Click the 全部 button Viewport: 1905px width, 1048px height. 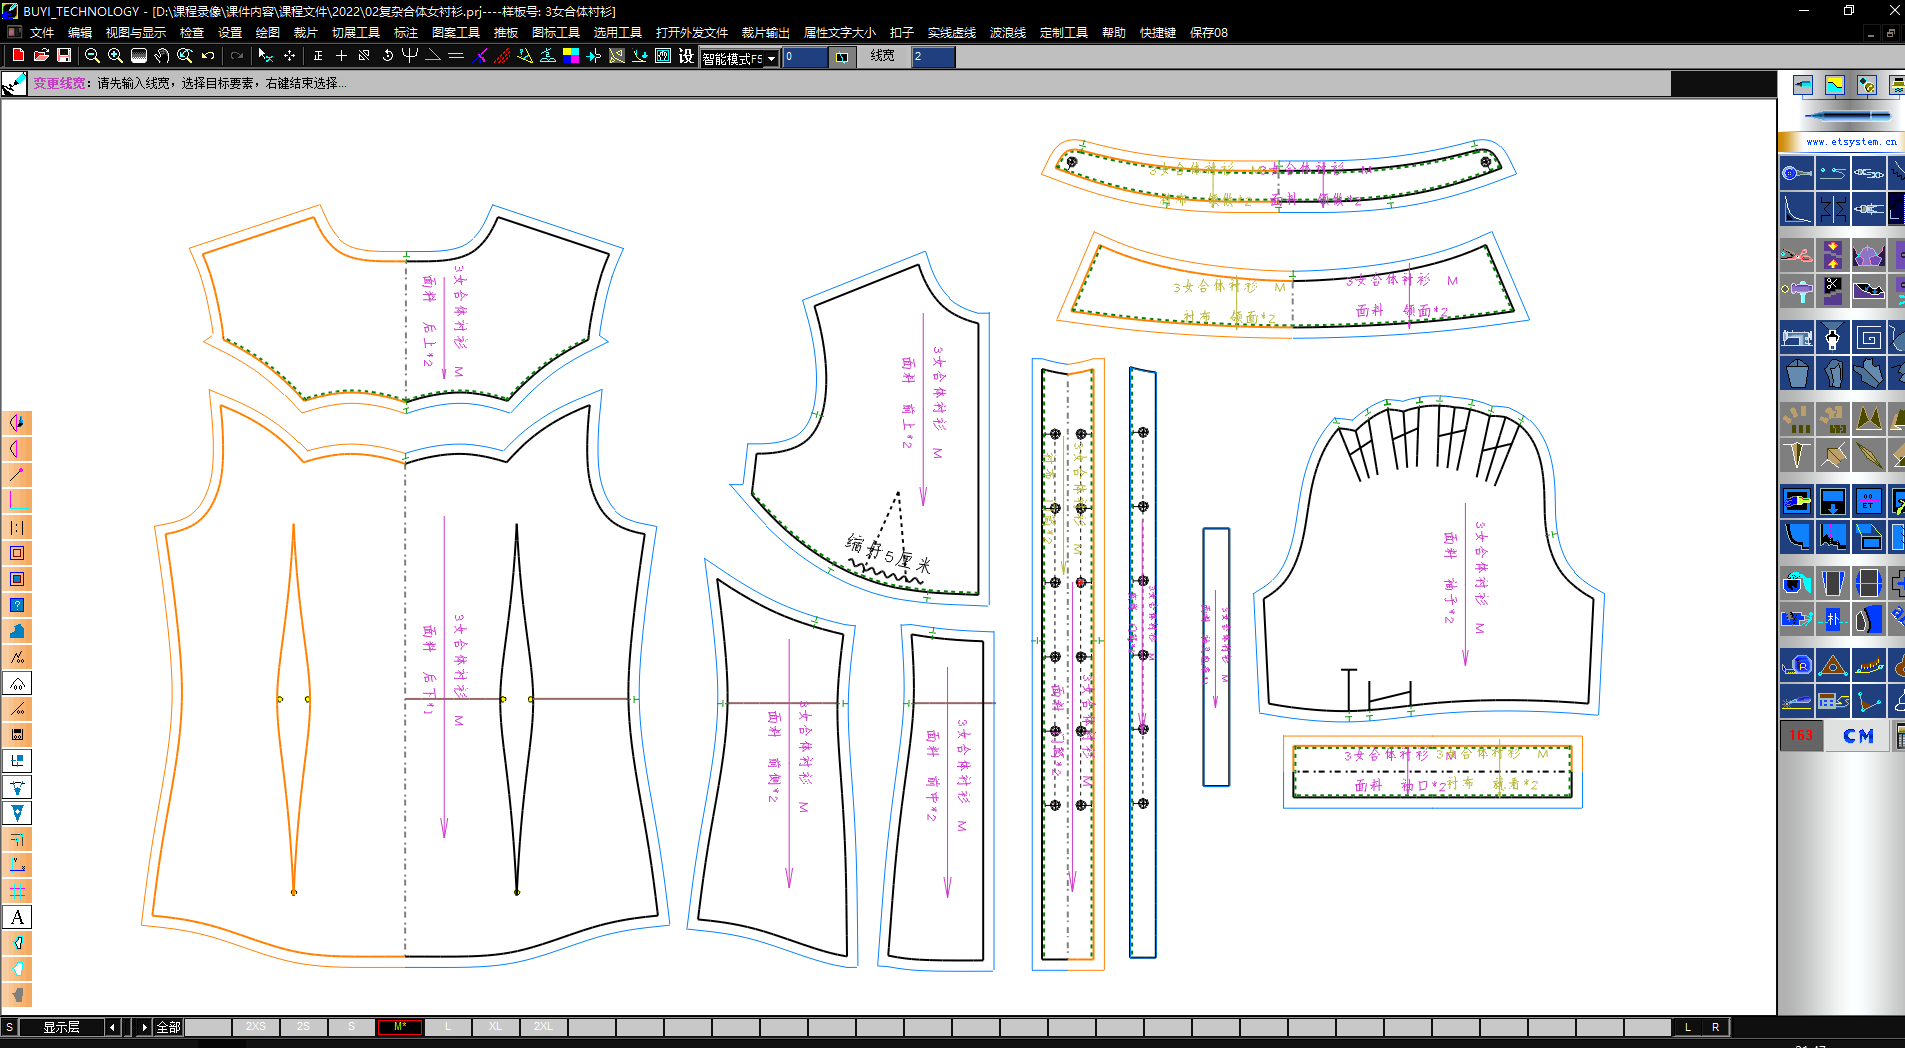click(x=168, y=1027)
